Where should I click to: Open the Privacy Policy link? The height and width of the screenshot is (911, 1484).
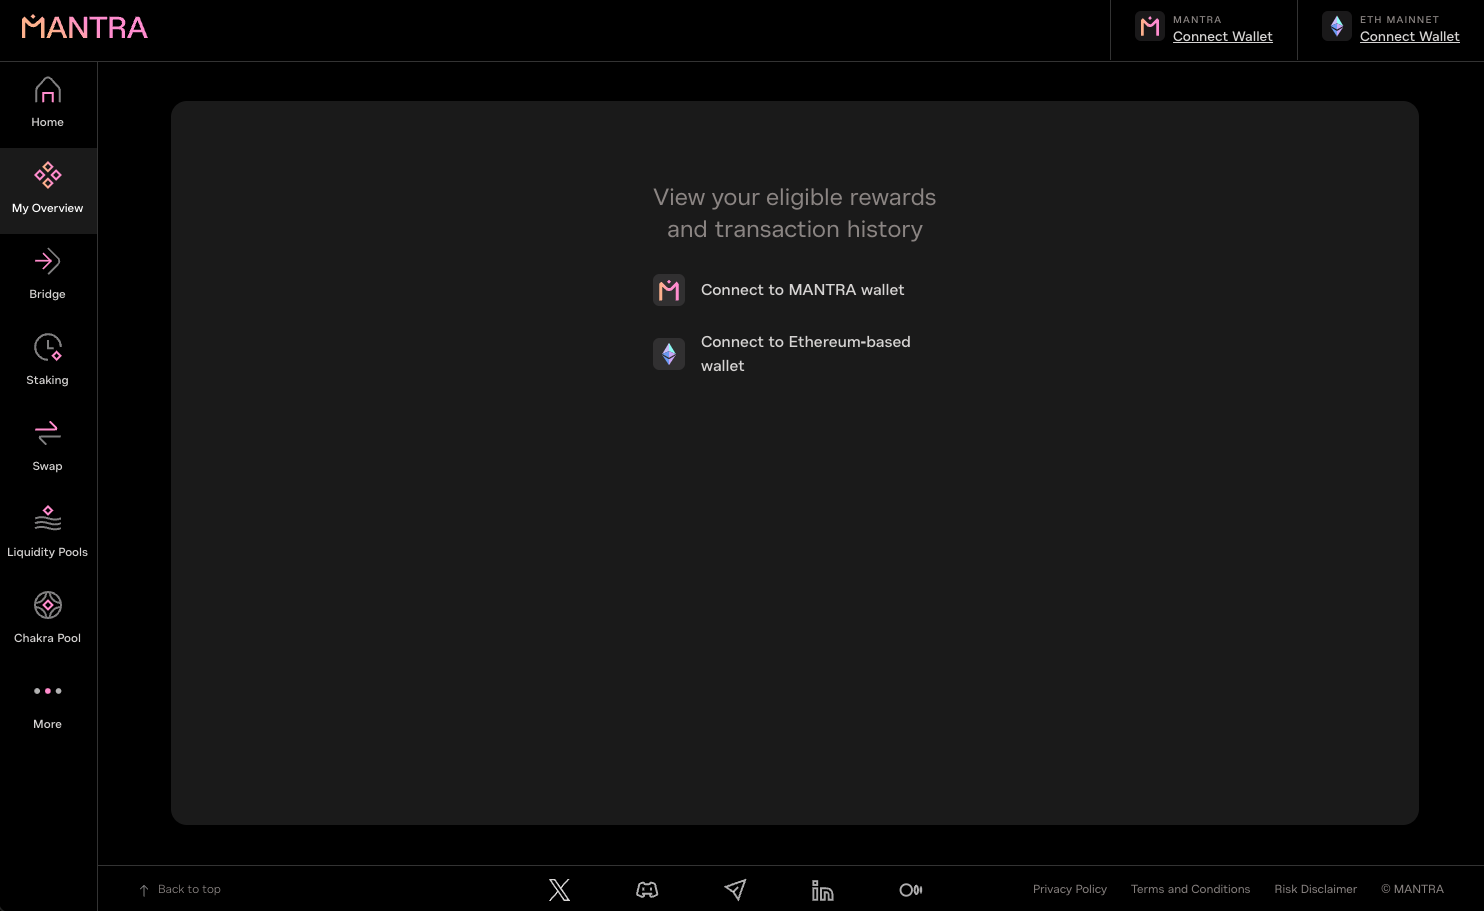pos(1069,890)
